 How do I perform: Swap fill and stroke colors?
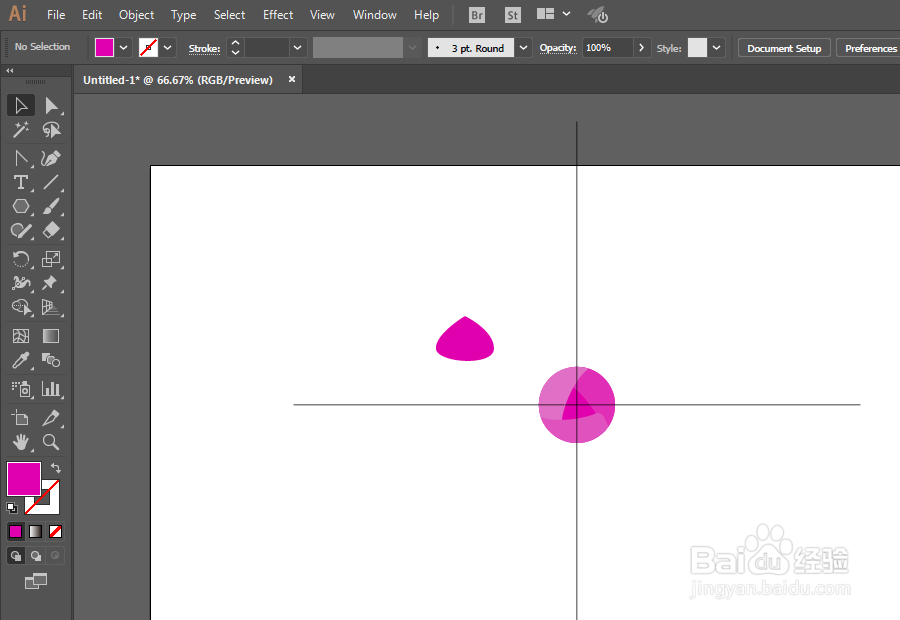(56, 468)
